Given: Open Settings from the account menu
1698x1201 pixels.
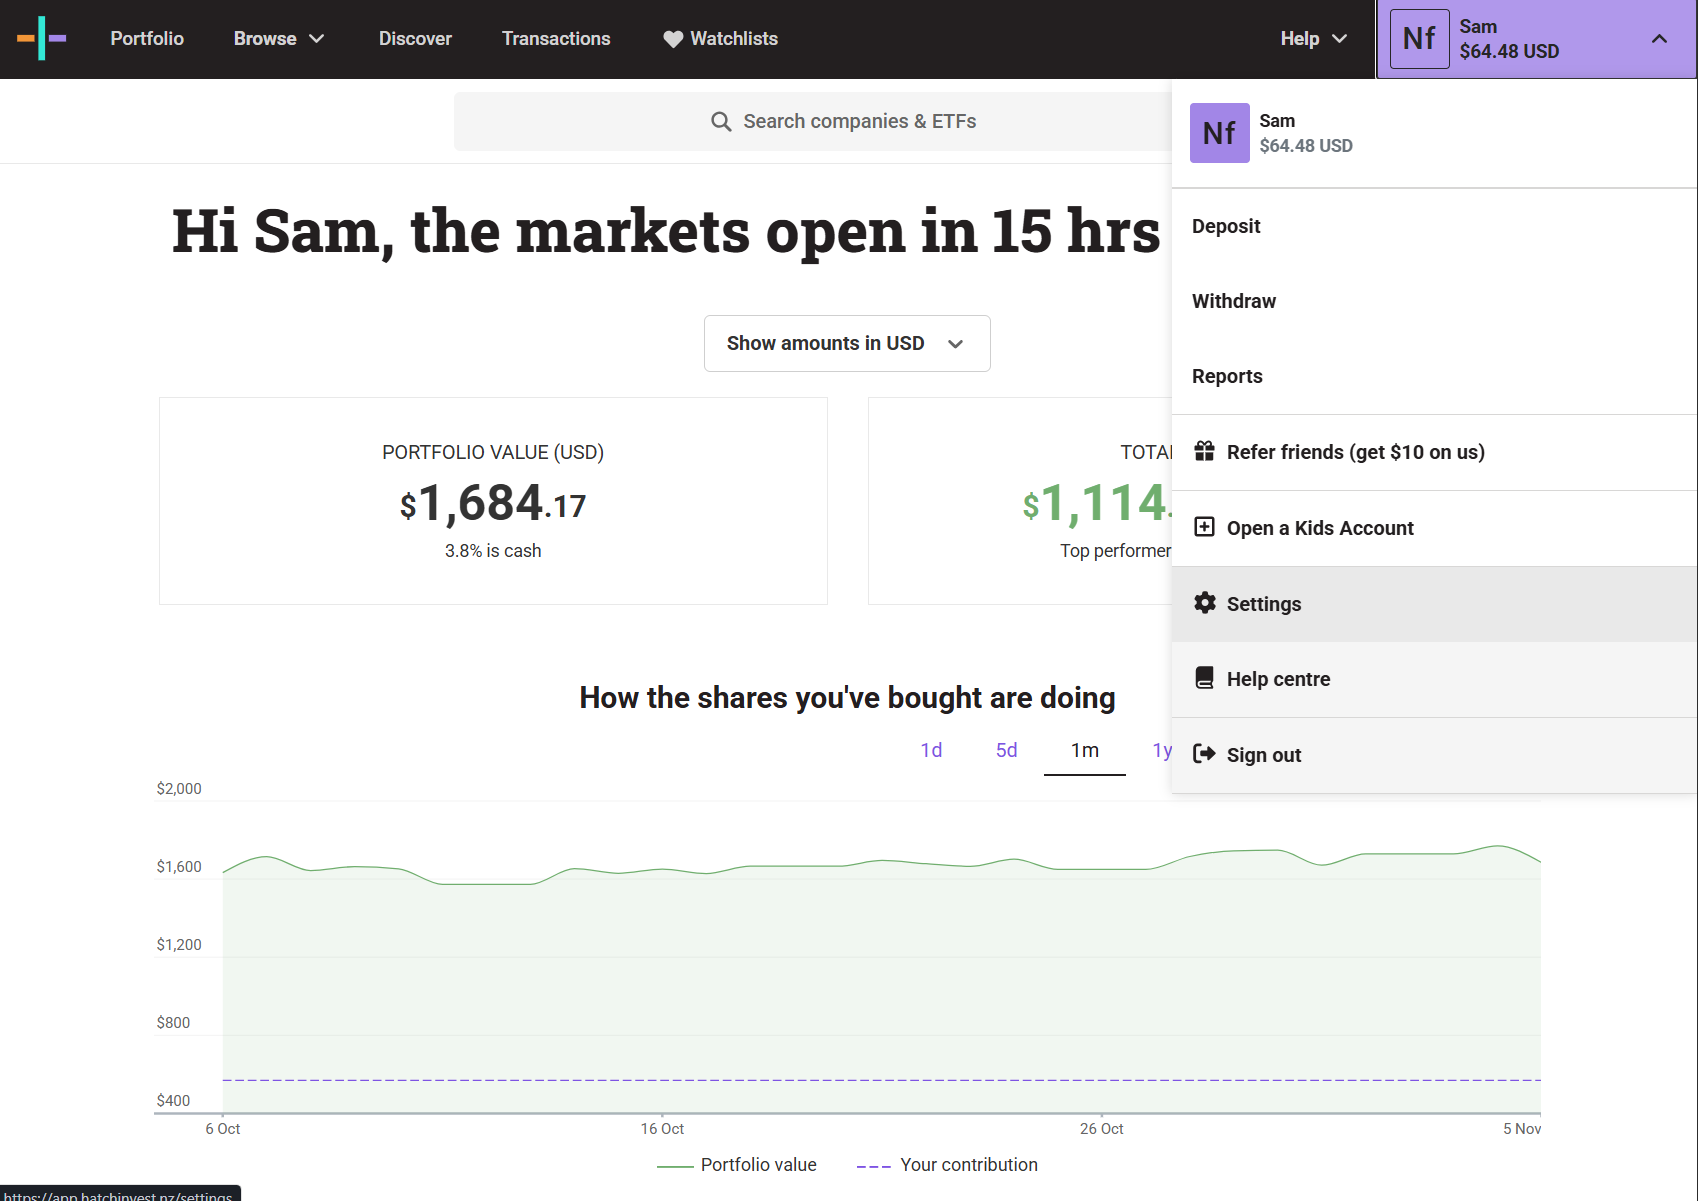Looking at the screenshot, I should (x=1434, y=604).
